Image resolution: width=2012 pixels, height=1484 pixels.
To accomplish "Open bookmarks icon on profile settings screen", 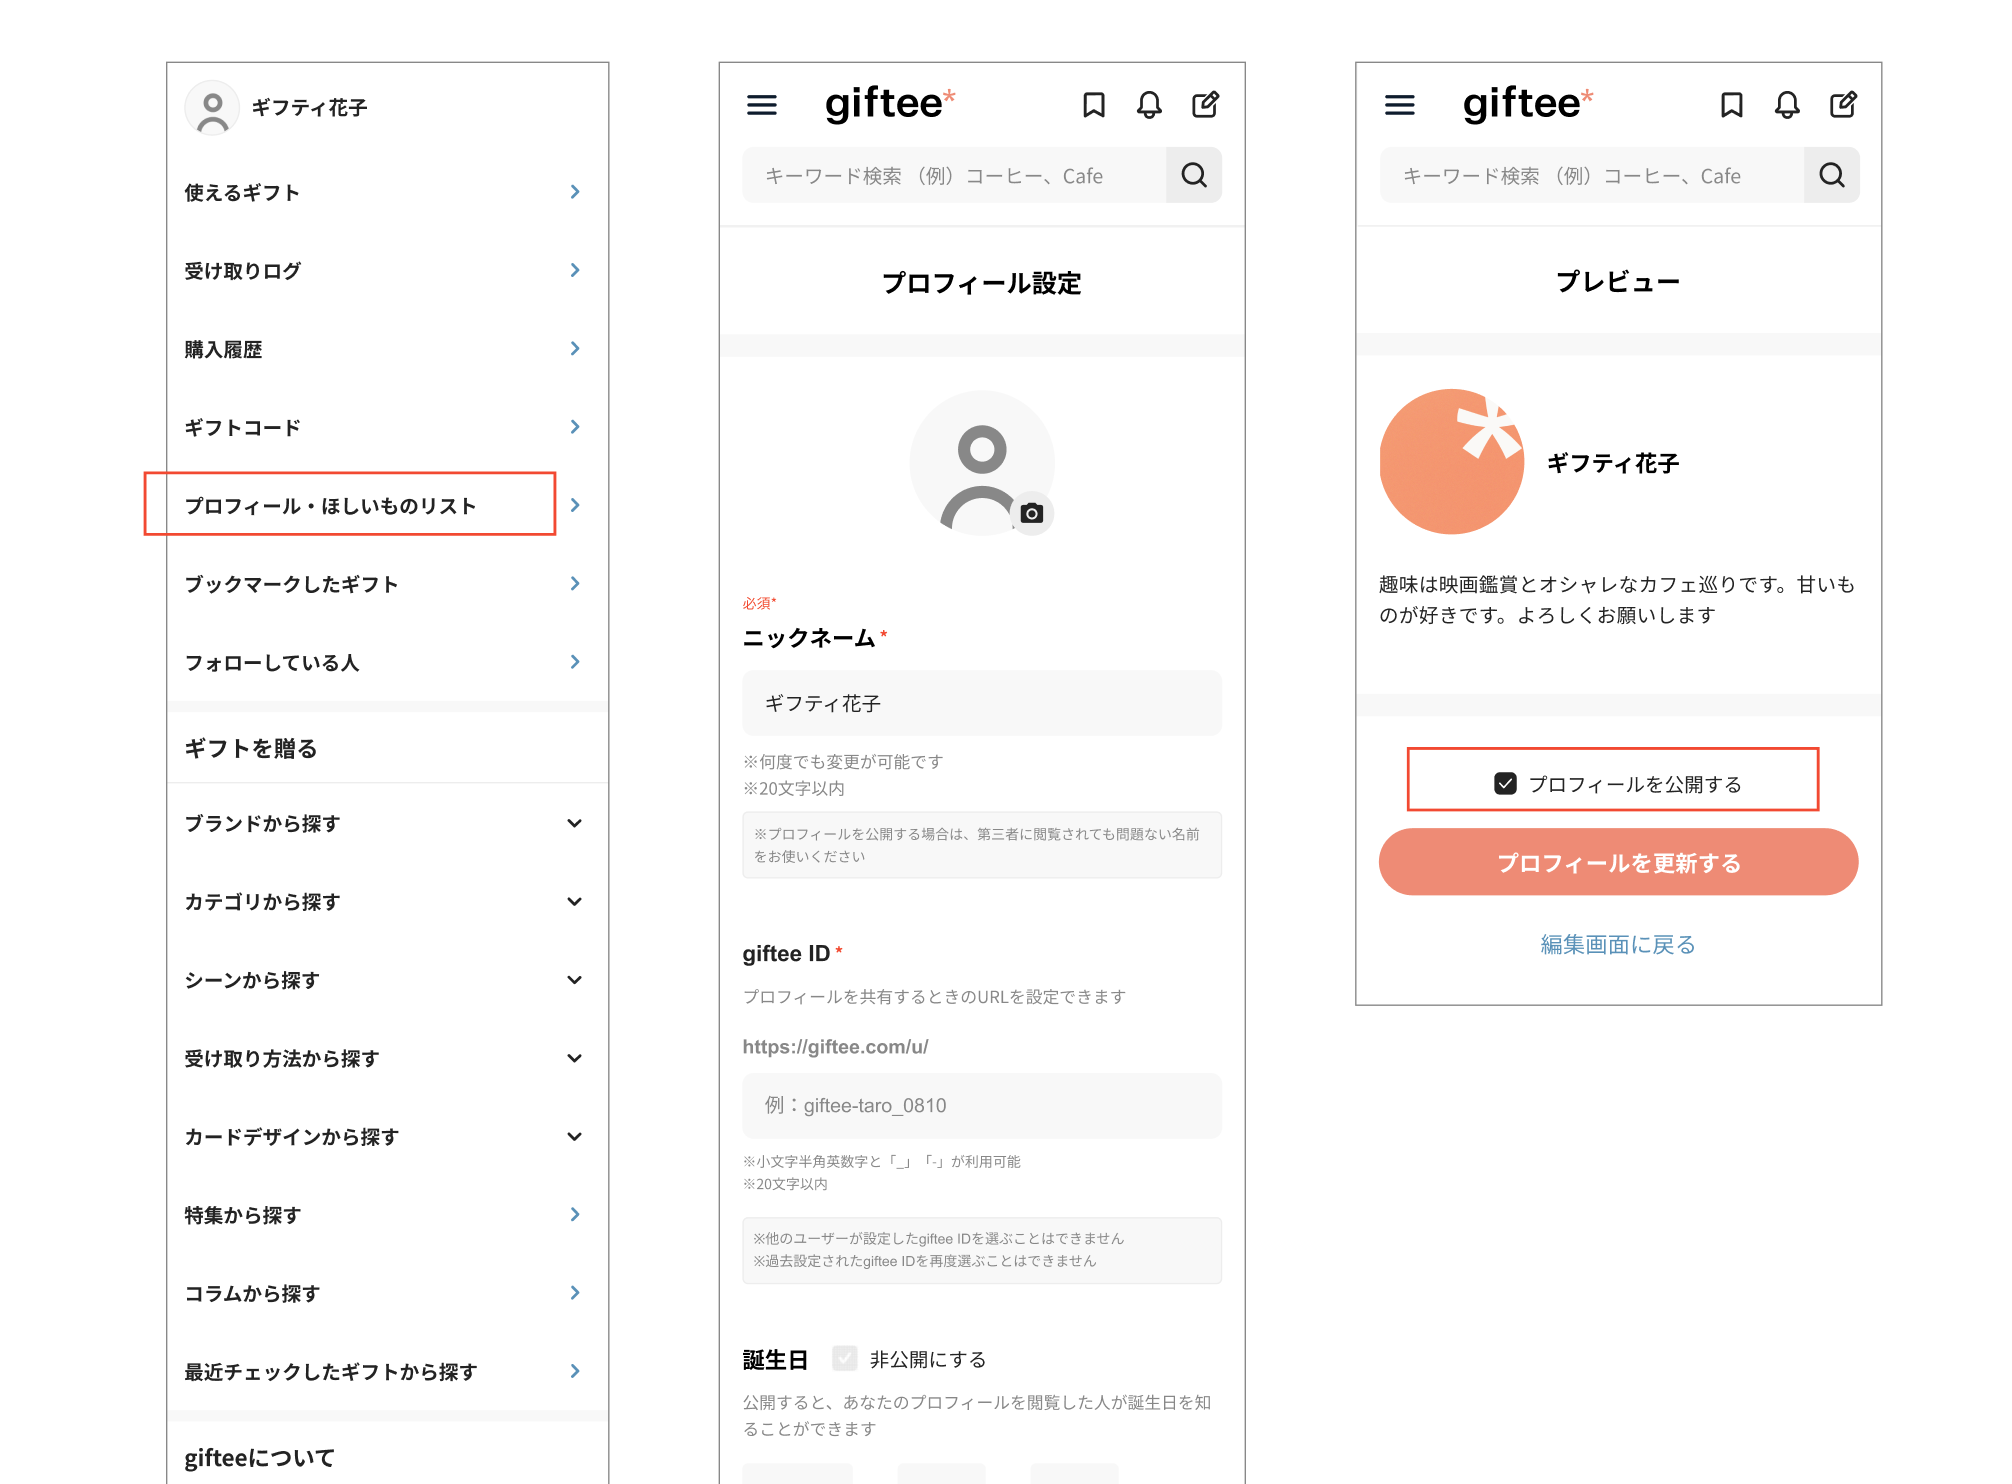I will coord(1094,105).
